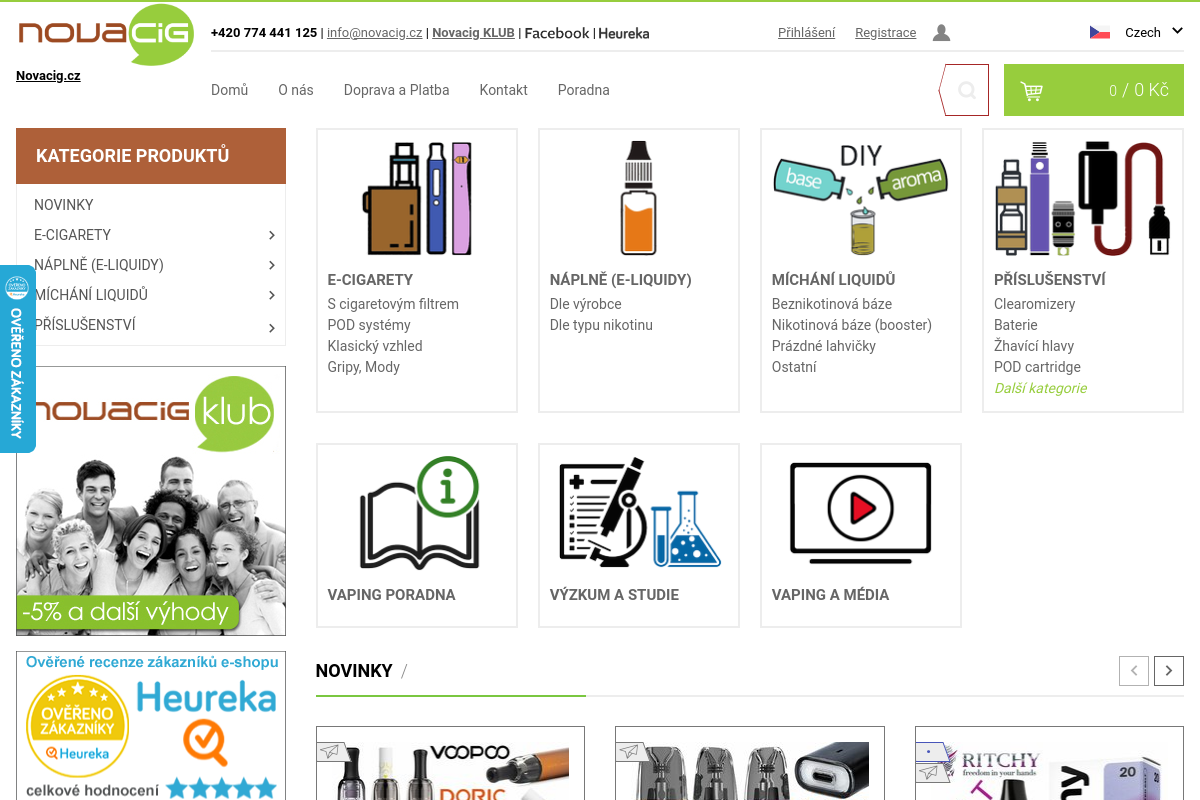This screenshot has width=1200, height=800.
Task: Follow the Další kategorie link
Action: point(1040,388)
